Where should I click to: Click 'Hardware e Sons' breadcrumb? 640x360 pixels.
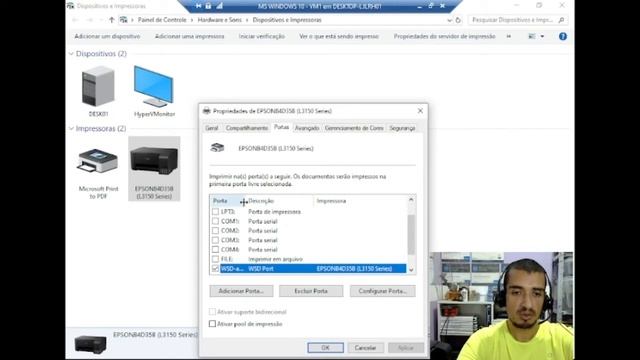pos(220,20)
